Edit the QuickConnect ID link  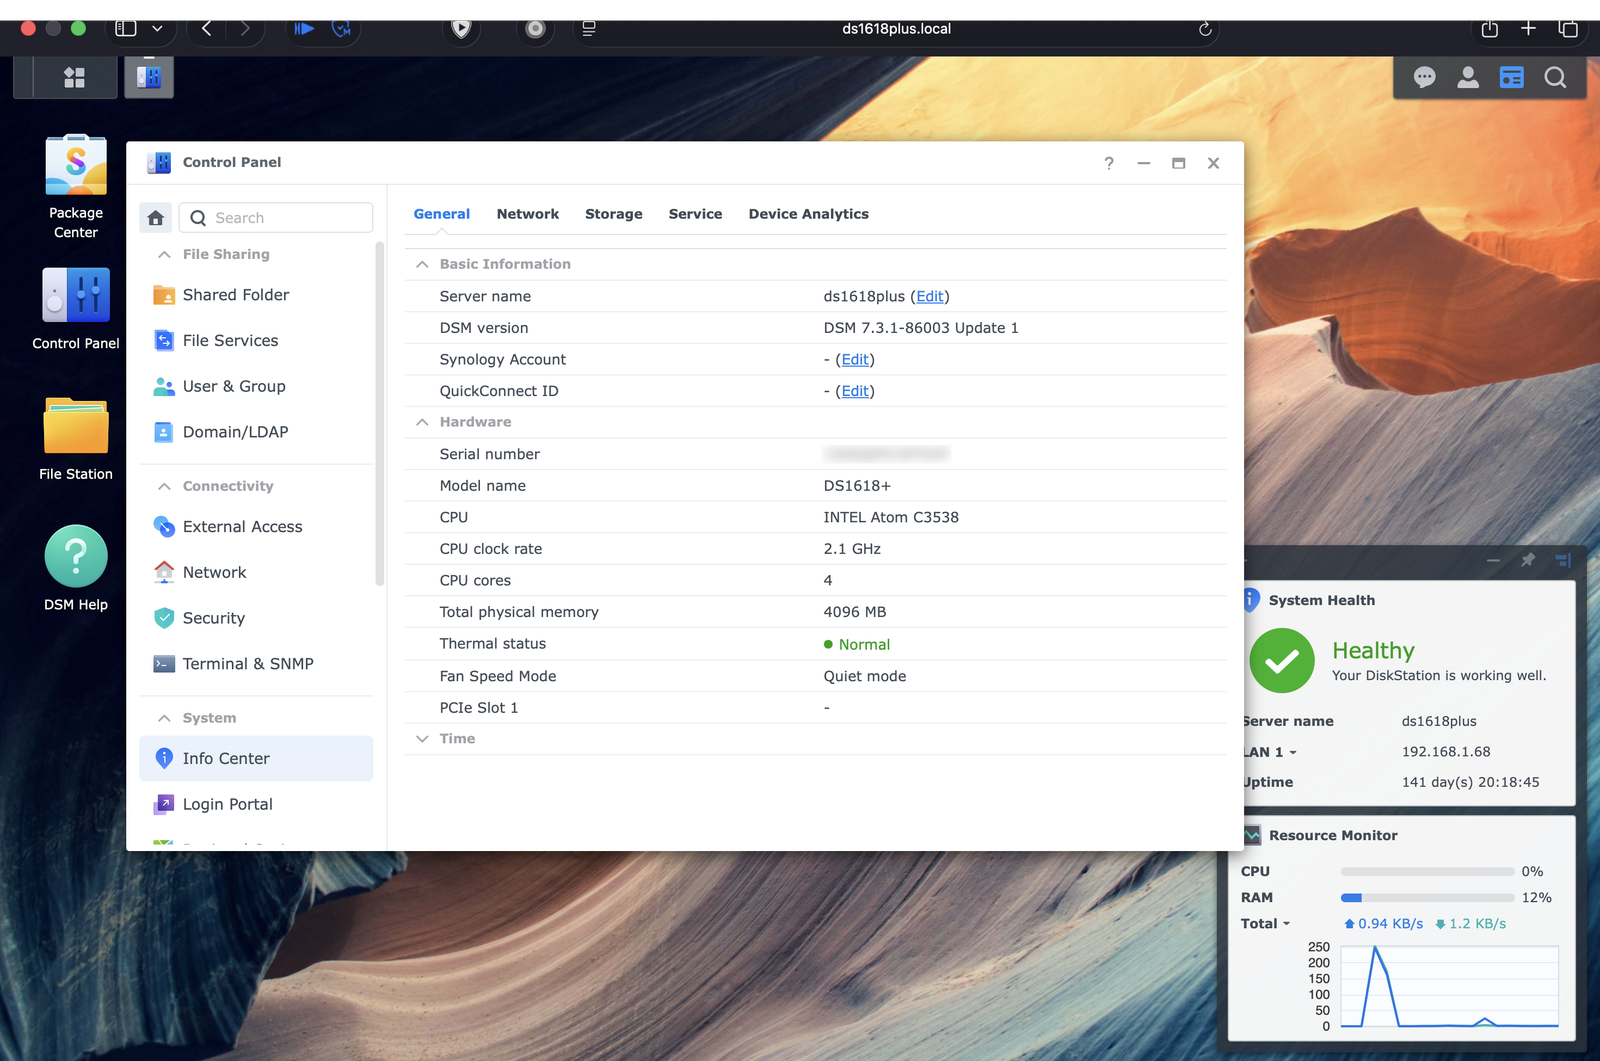tap(855, 391)
